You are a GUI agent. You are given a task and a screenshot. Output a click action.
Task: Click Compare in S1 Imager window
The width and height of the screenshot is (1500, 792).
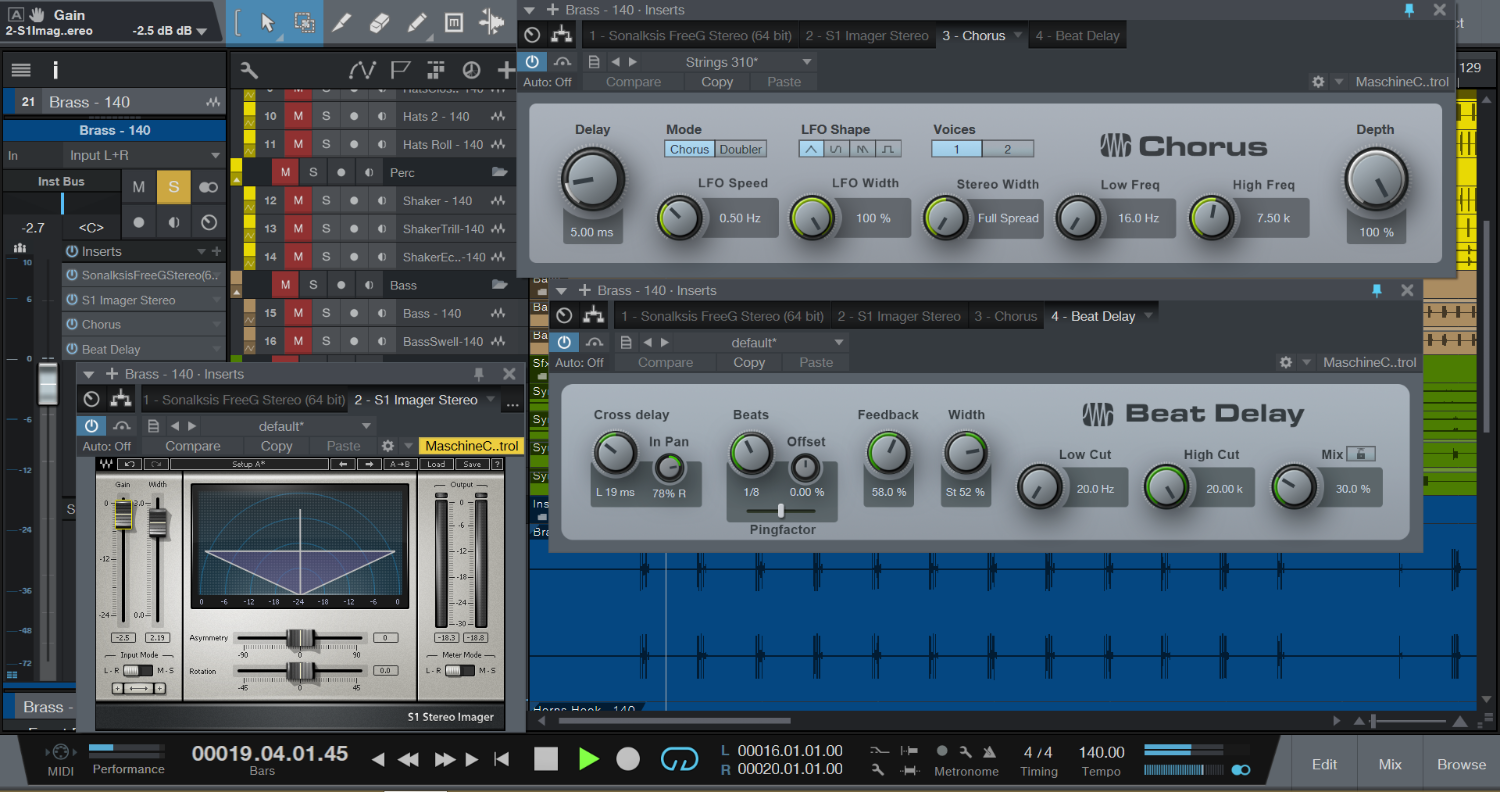(x=193, y=446)
